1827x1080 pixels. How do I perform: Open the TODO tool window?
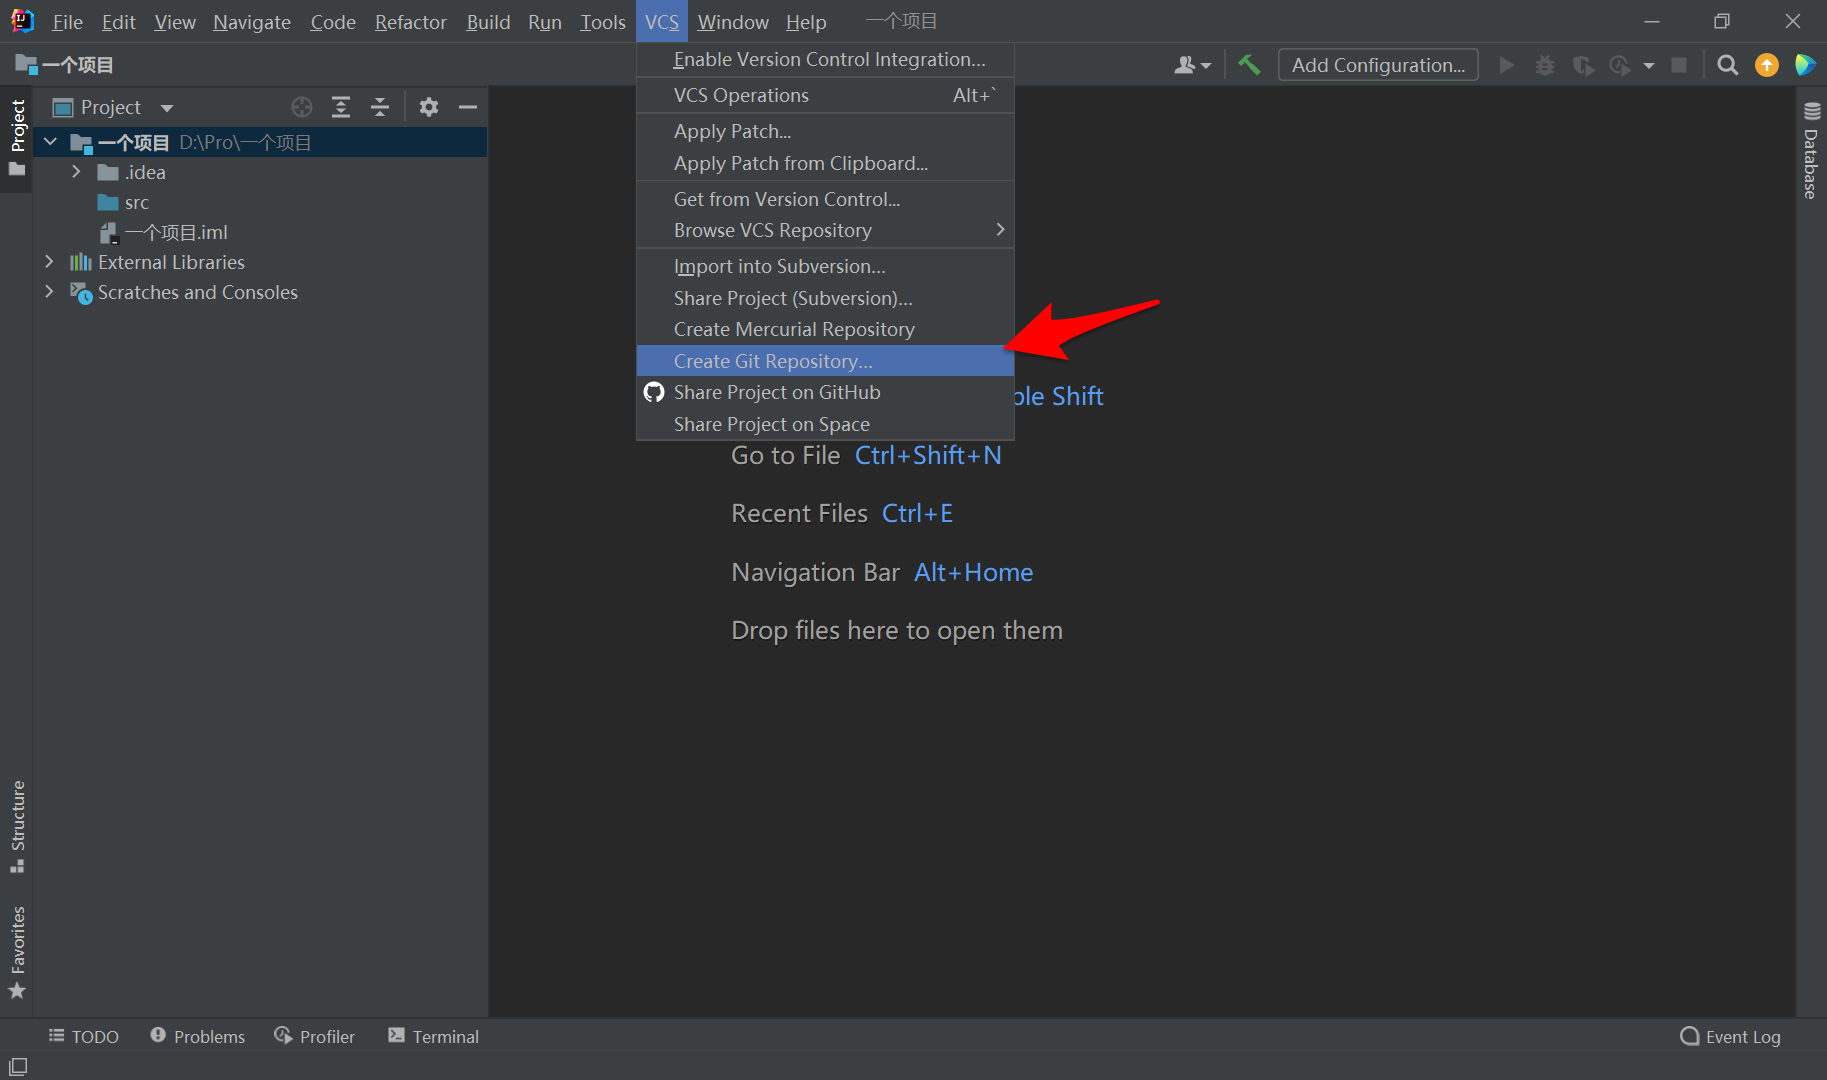tap(84, 1036)
